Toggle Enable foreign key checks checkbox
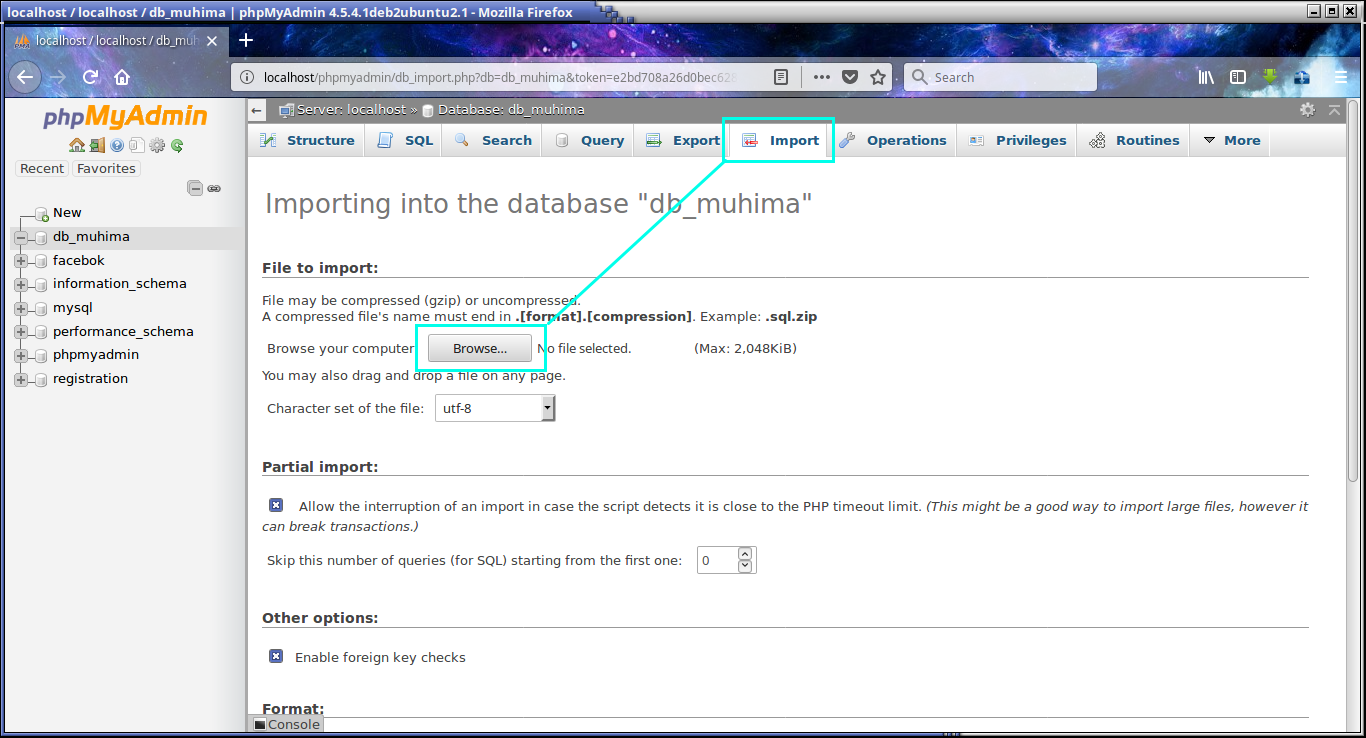 click(276, 657)
